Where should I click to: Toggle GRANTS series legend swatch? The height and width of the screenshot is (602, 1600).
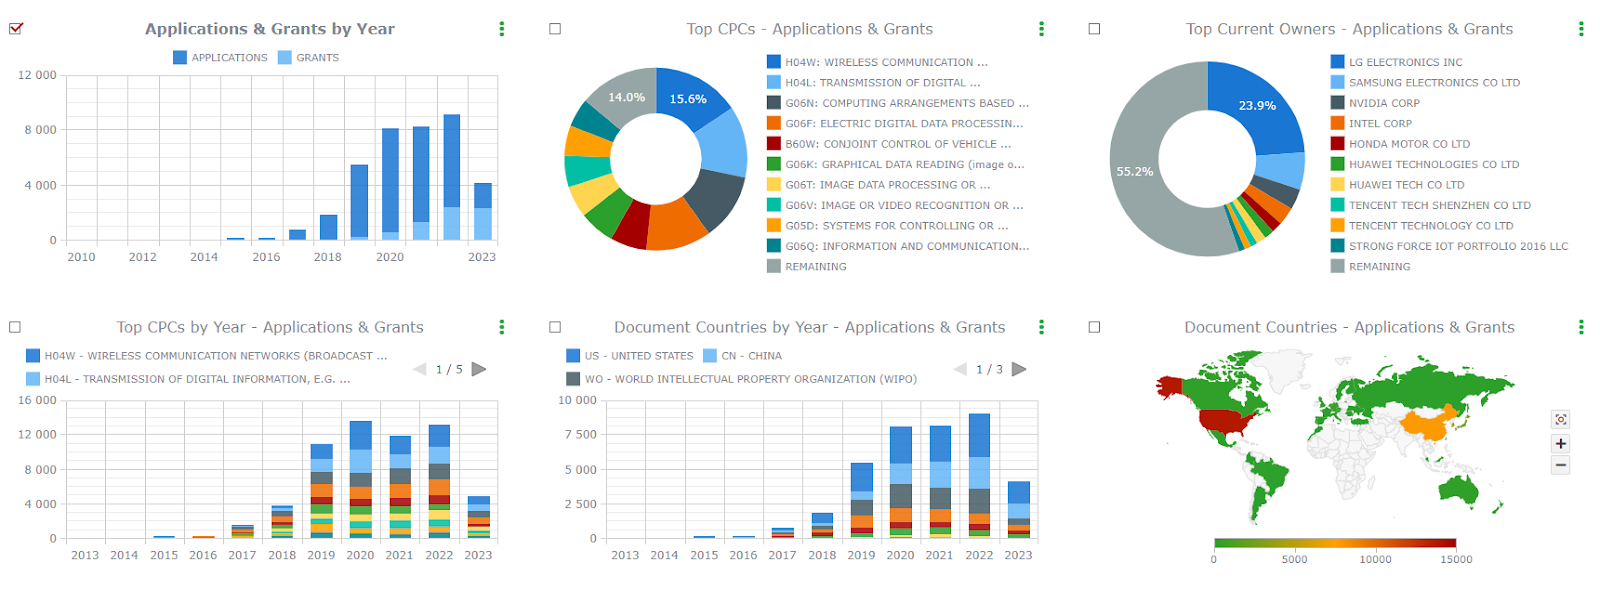pyautogui.click(x=285, y=58)
